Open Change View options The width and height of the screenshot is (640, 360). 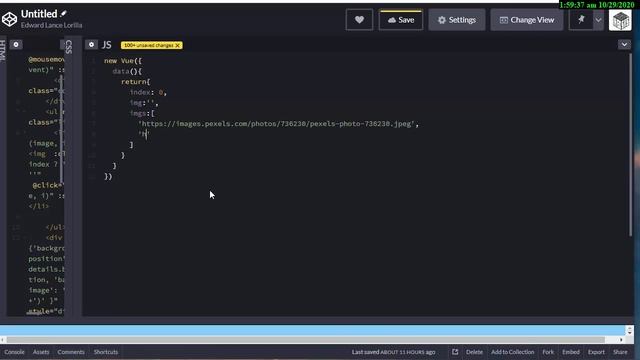coord(527,20)
